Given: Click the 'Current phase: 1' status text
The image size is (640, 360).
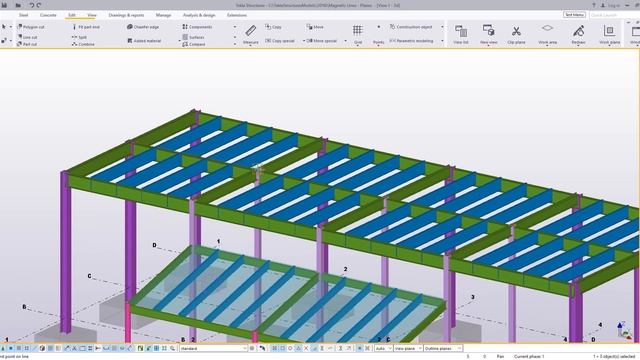Looking at the screenshot, I should pos(529,356).
